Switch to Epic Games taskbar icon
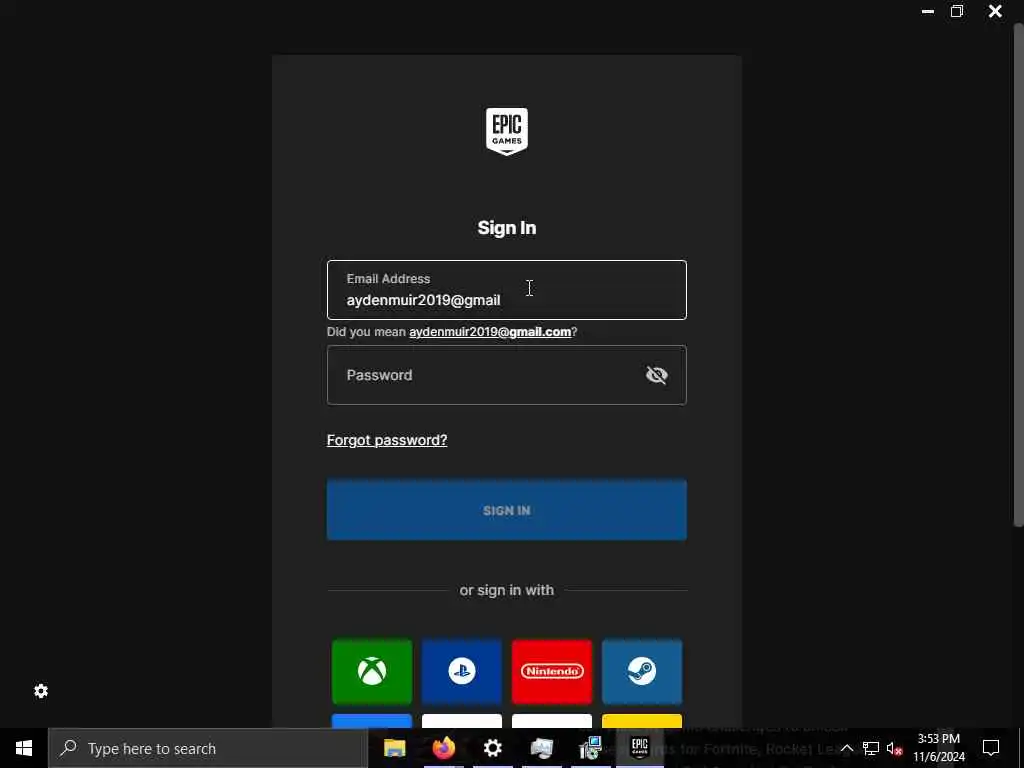 (639, 748)
